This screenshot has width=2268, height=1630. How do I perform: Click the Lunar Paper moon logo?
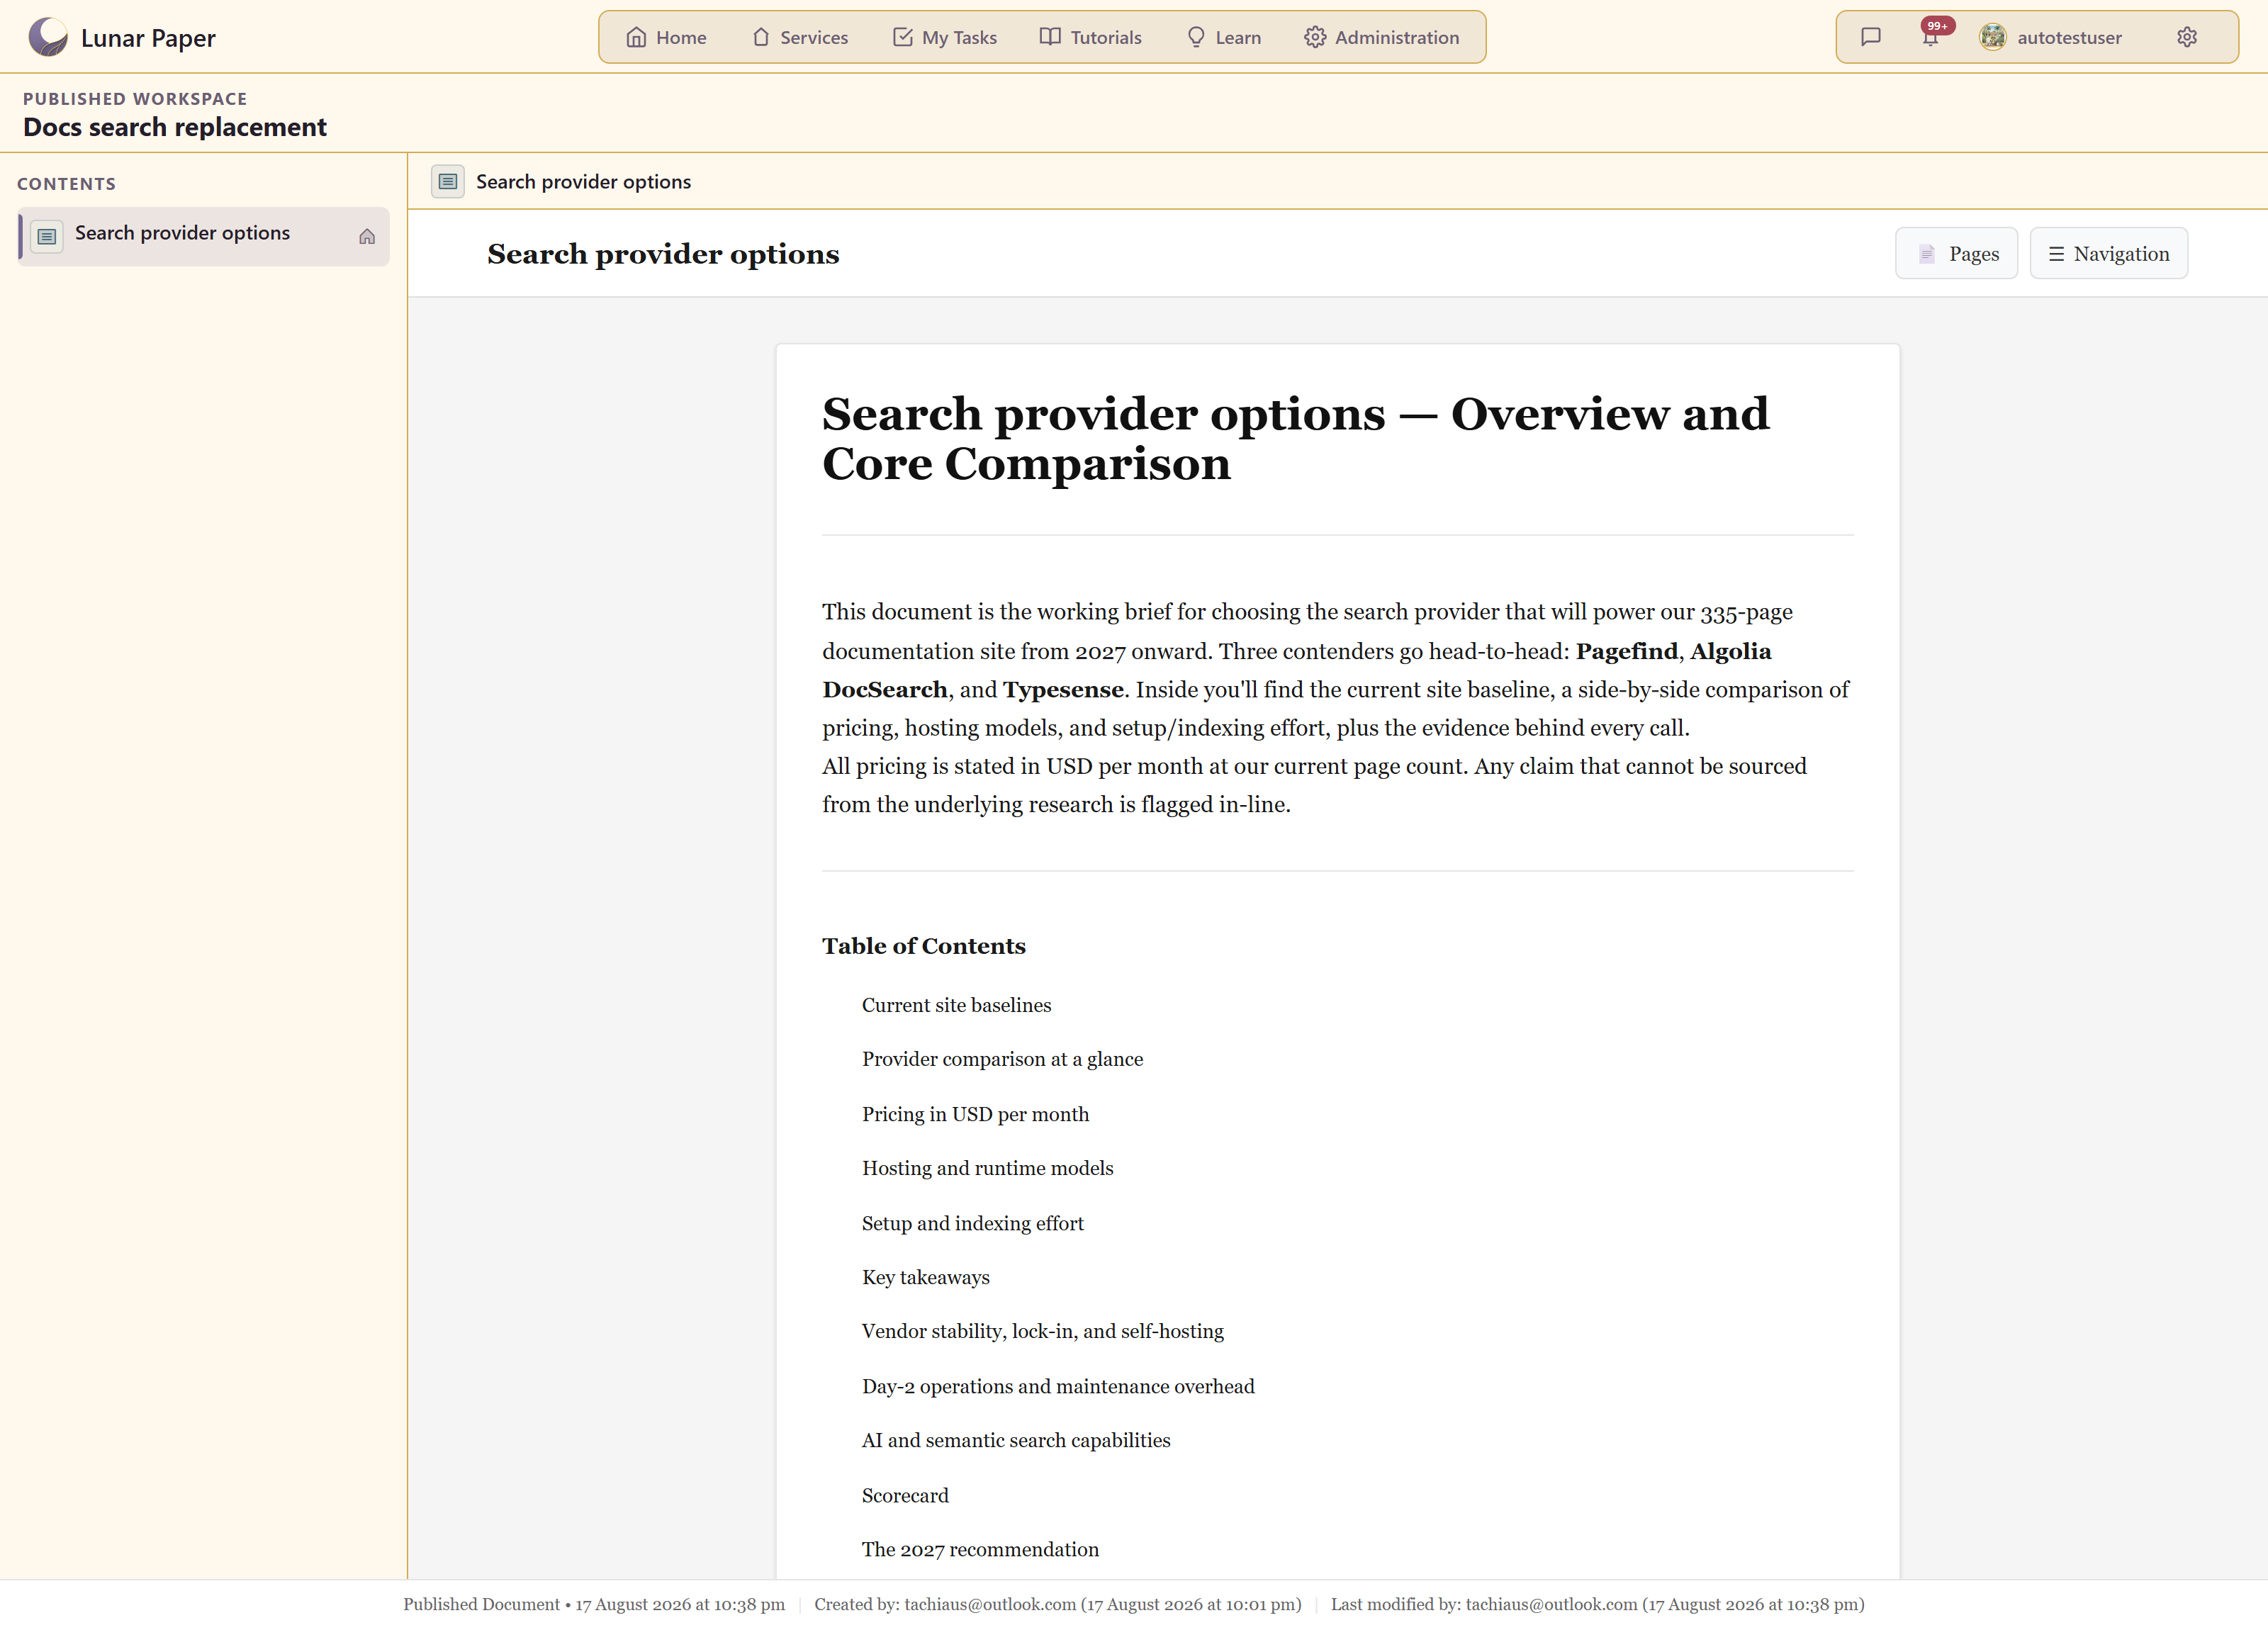[x=47, y=37]
